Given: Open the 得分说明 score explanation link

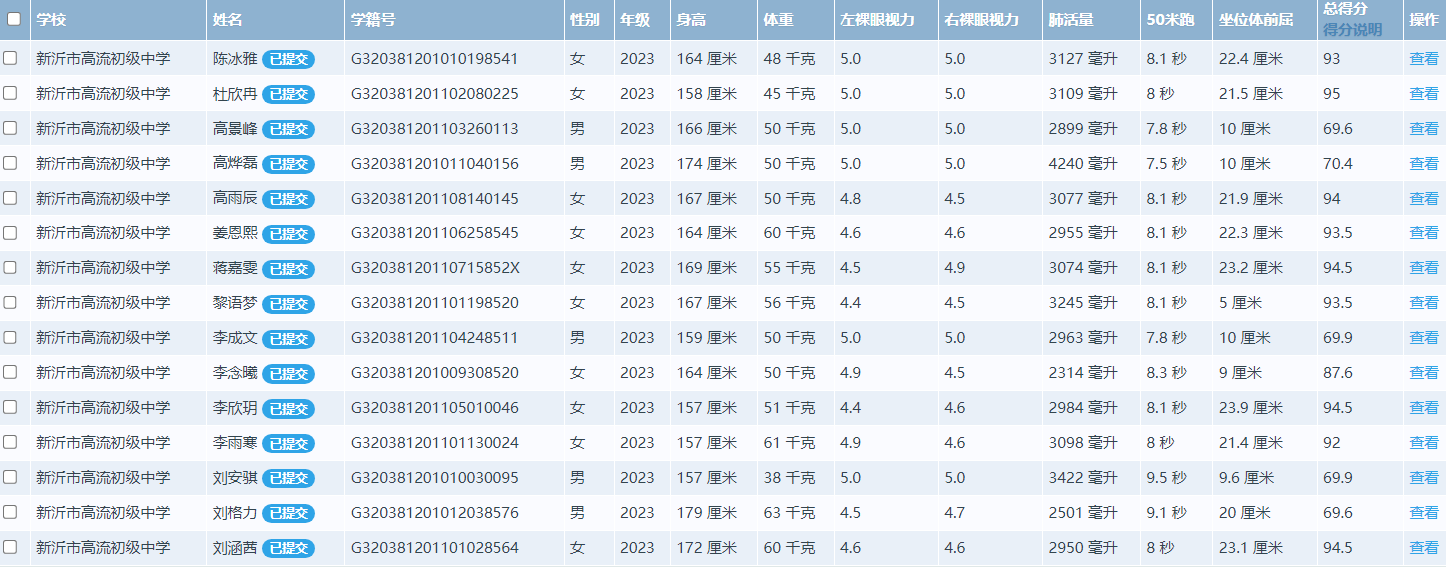Looking at the screenshot, I should 1352,30.
